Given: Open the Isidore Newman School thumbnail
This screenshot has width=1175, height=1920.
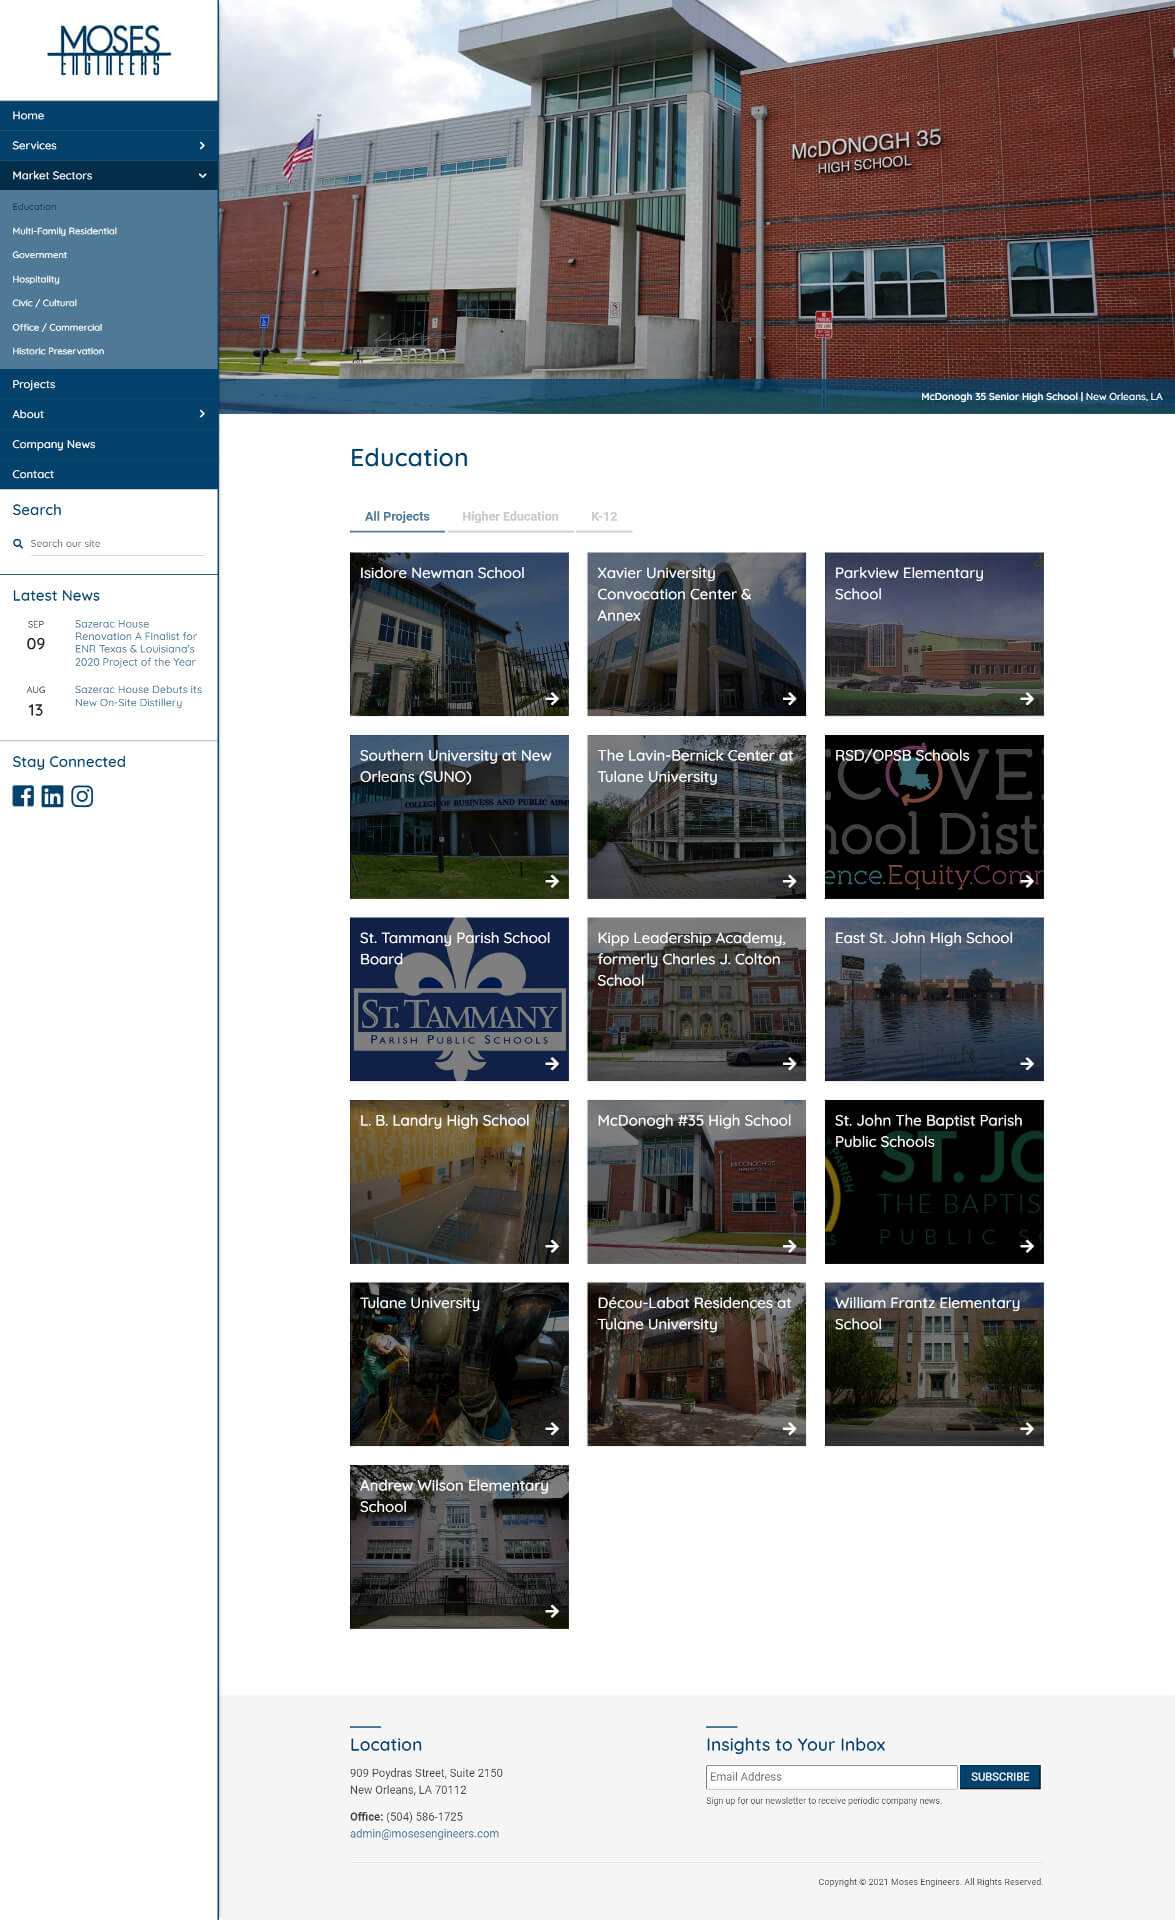Looking at the screenshot, I should click(459, 634).
